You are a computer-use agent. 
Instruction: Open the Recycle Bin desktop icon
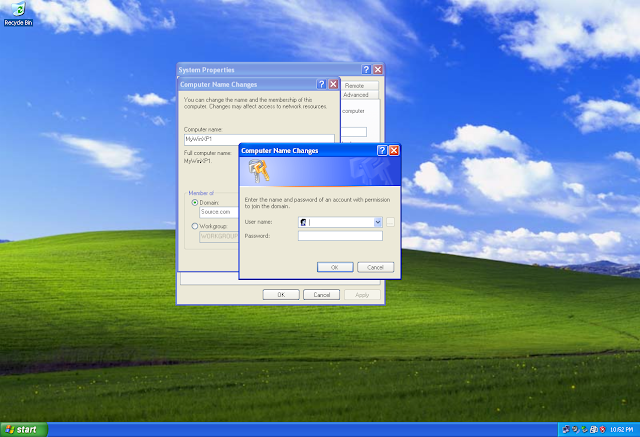[18, 14]
